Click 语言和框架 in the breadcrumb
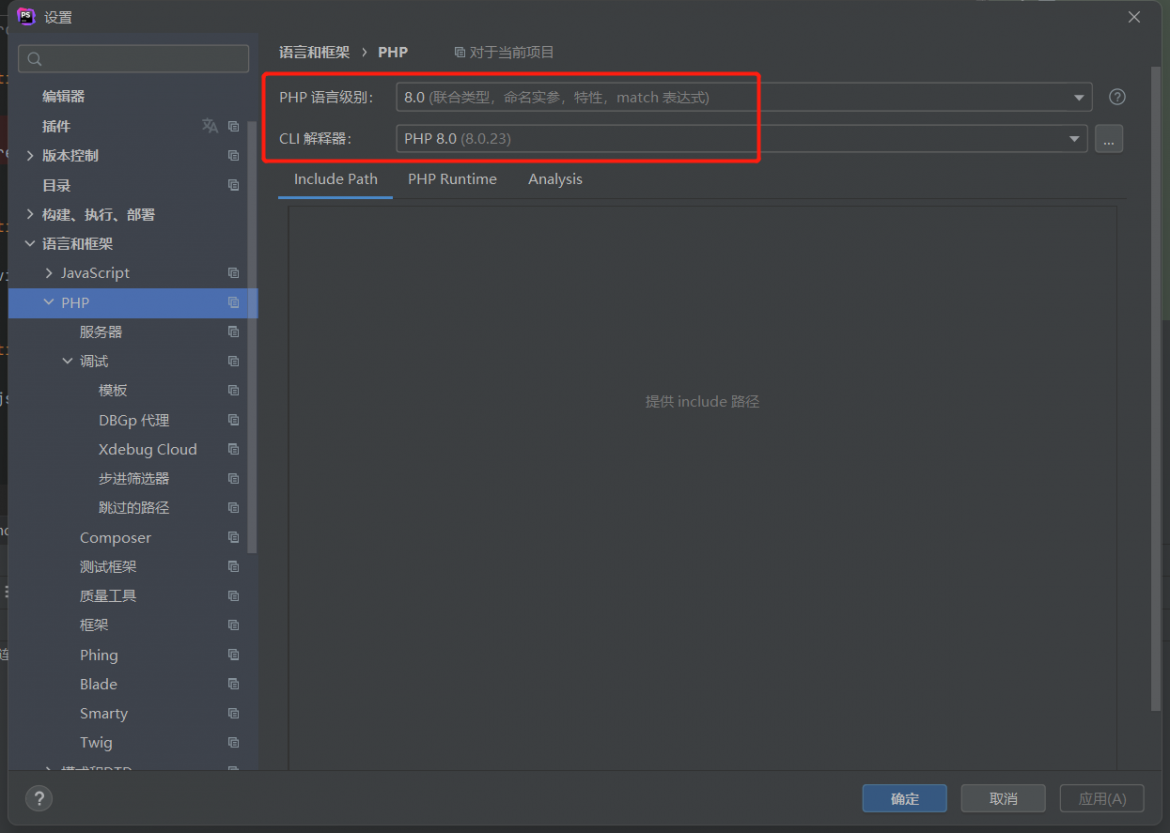Screen dimensions: 1170x833 pyautogui.click(x=314, y=52)
